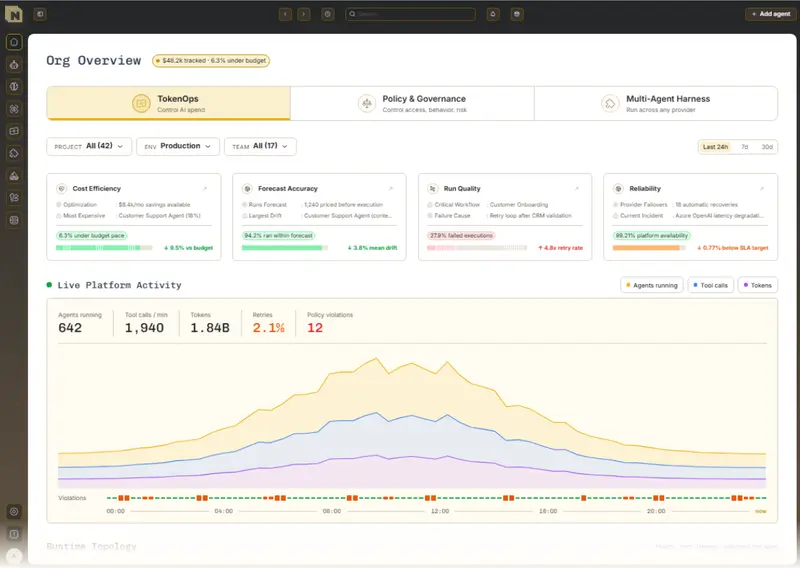Click the 99.21% platform availability badge
This screenshot has width=800, height=568.
(652, 236)
